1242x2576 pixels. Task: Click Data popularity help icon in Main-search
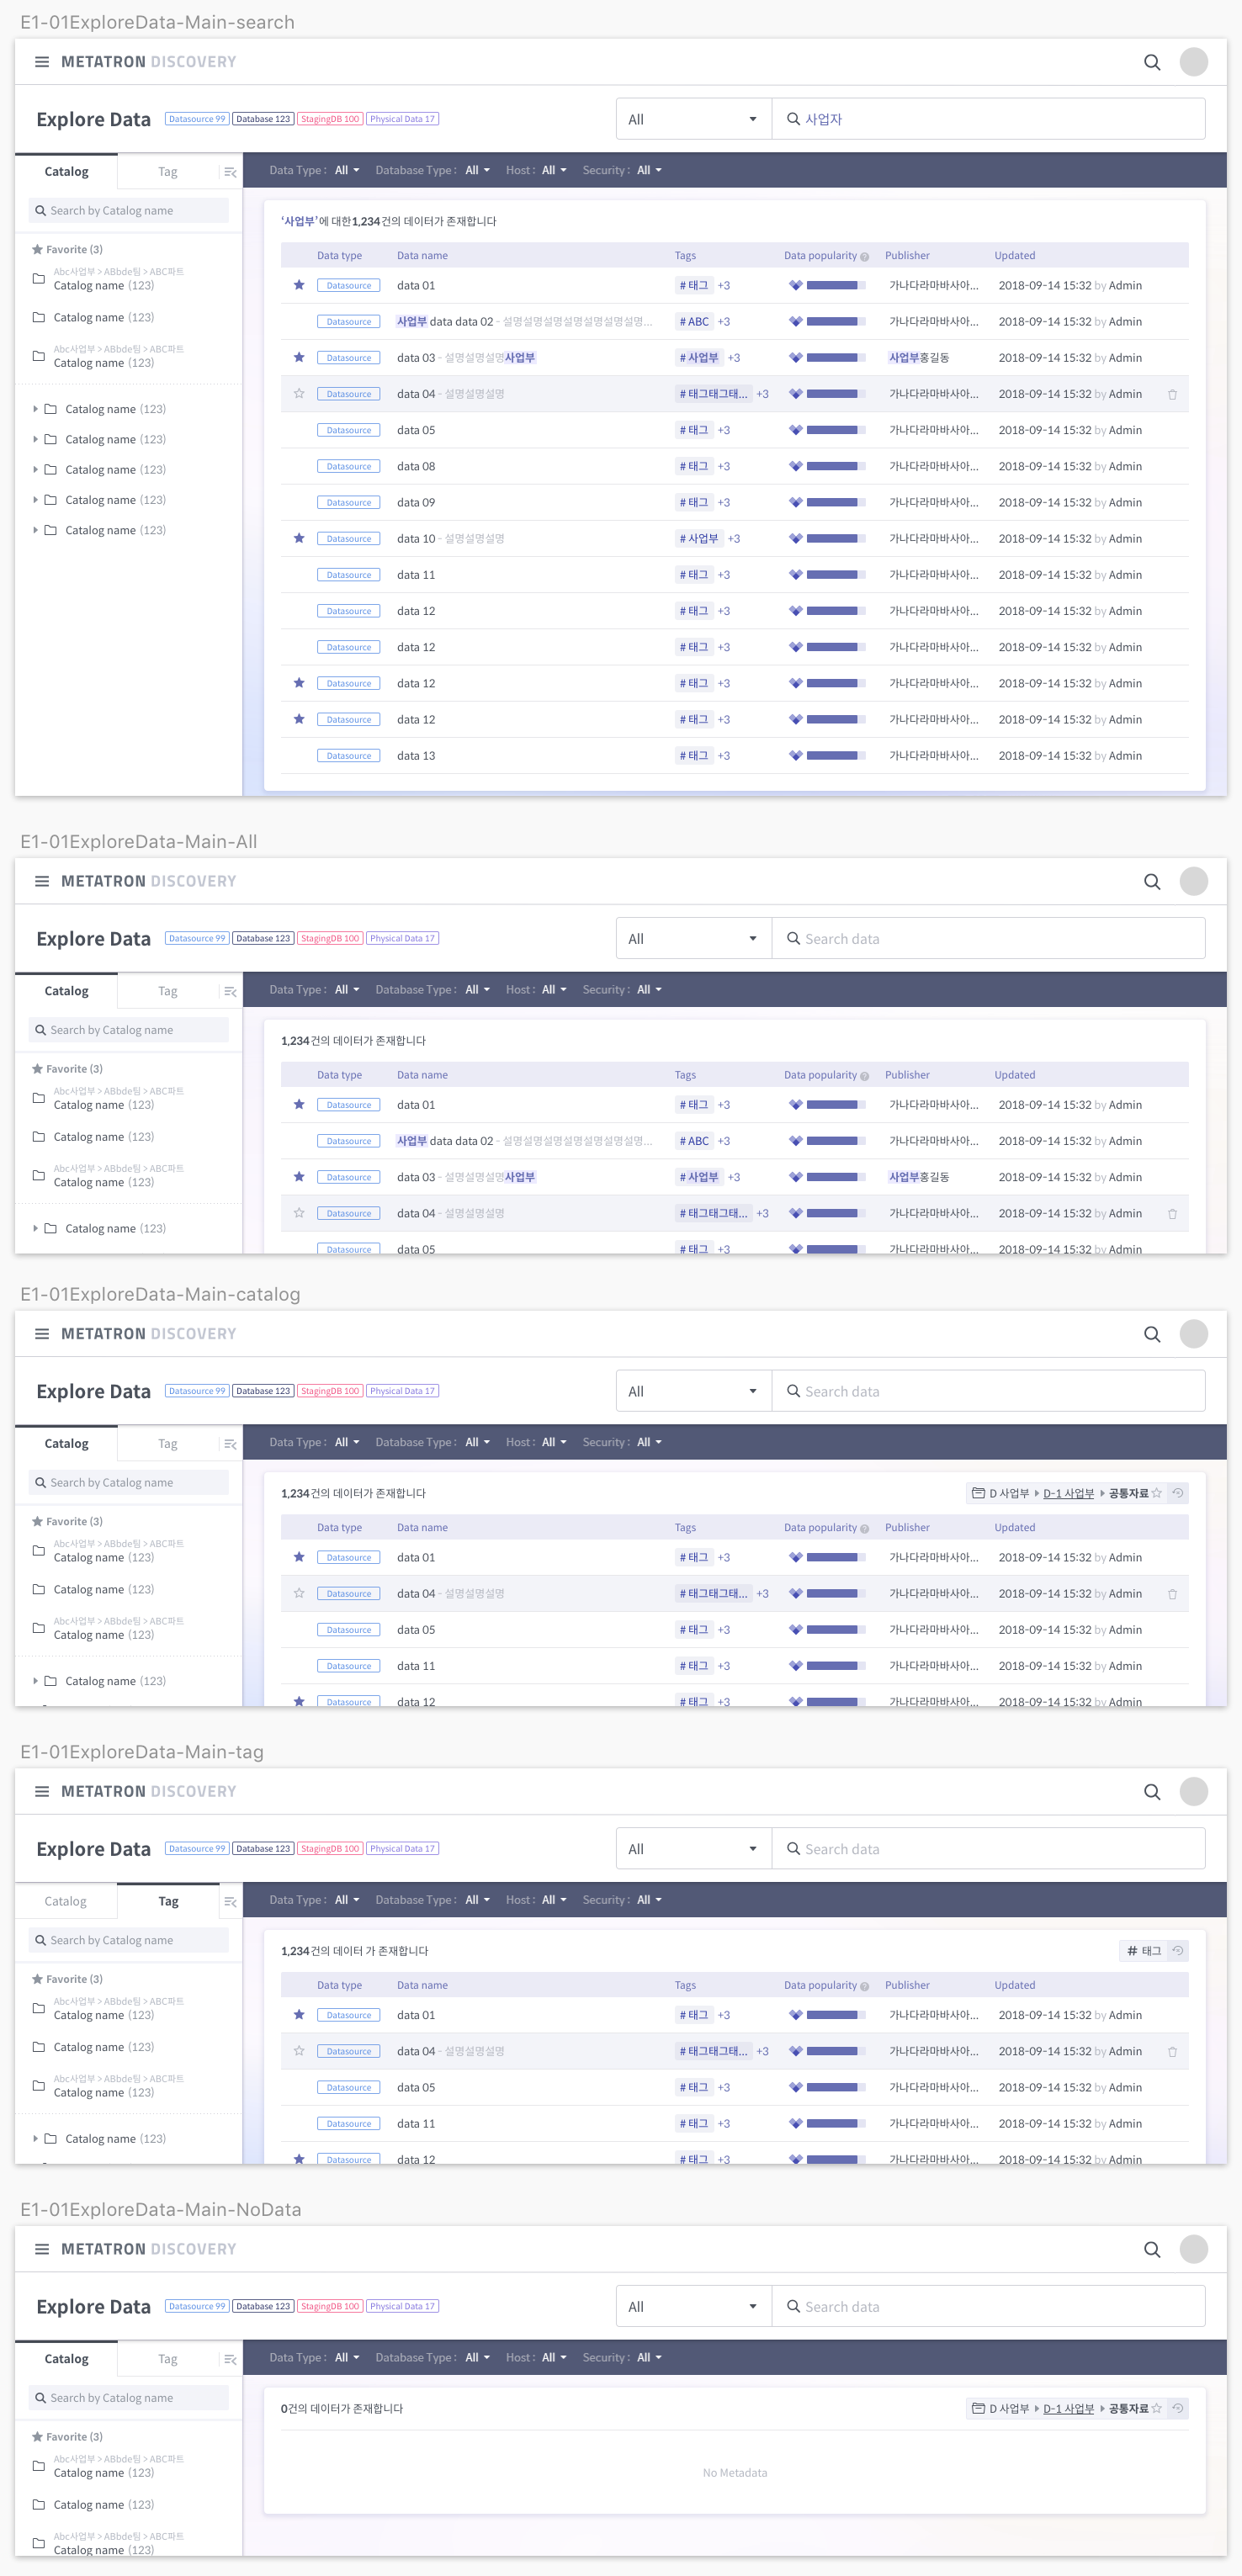[864, 257]
